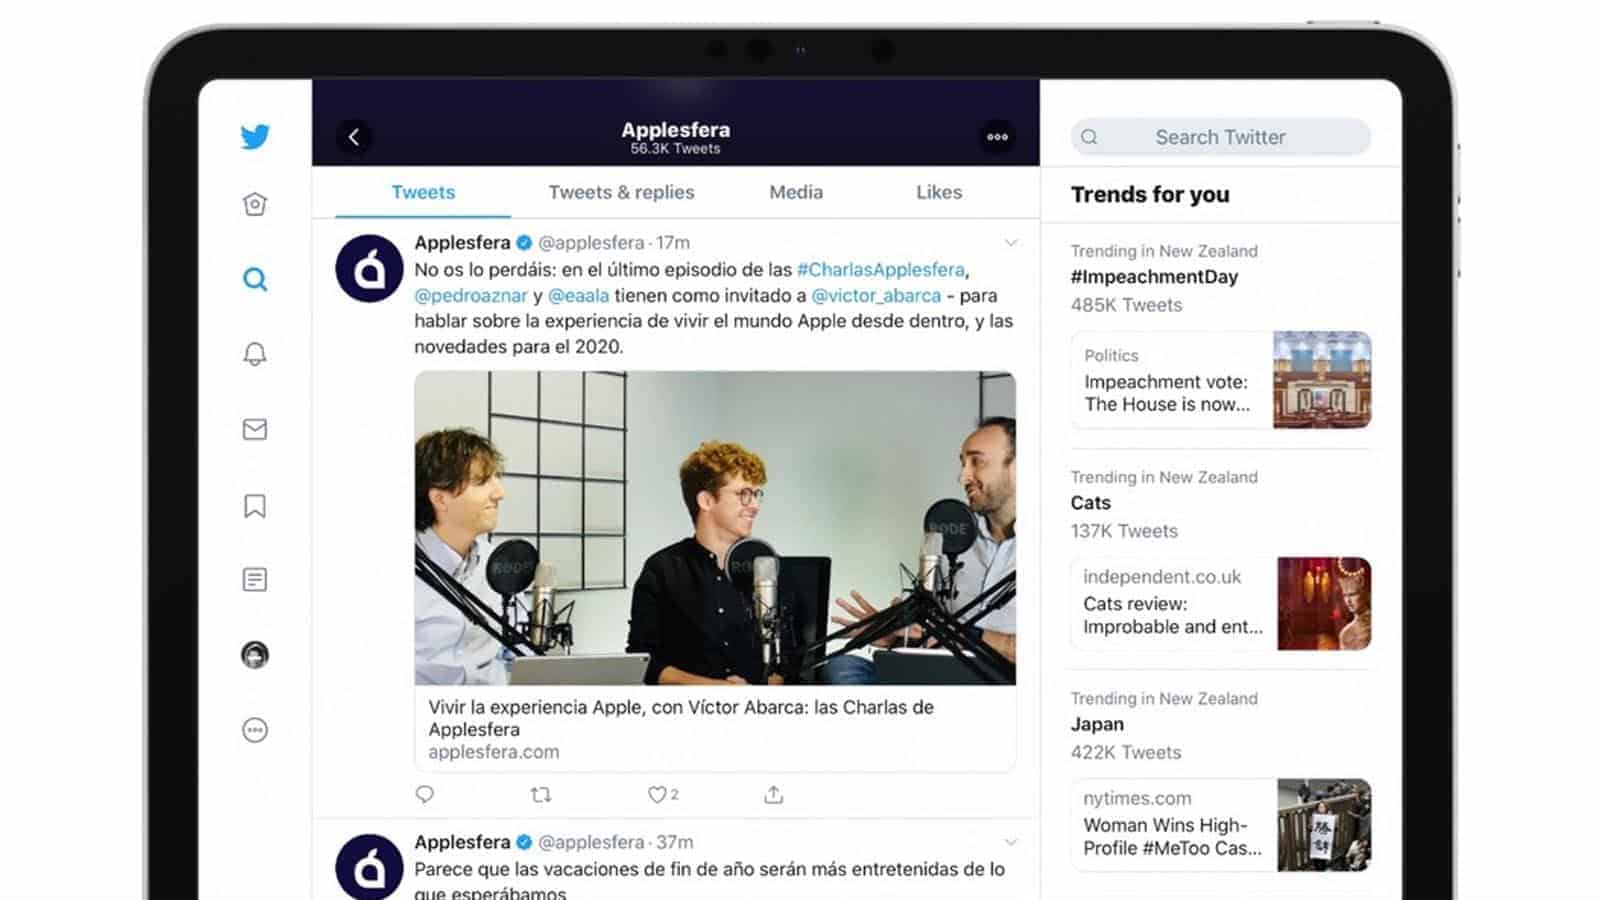Open the @pedroaznar mention
Screen dimensions: 1600x900
pos(471,296)
